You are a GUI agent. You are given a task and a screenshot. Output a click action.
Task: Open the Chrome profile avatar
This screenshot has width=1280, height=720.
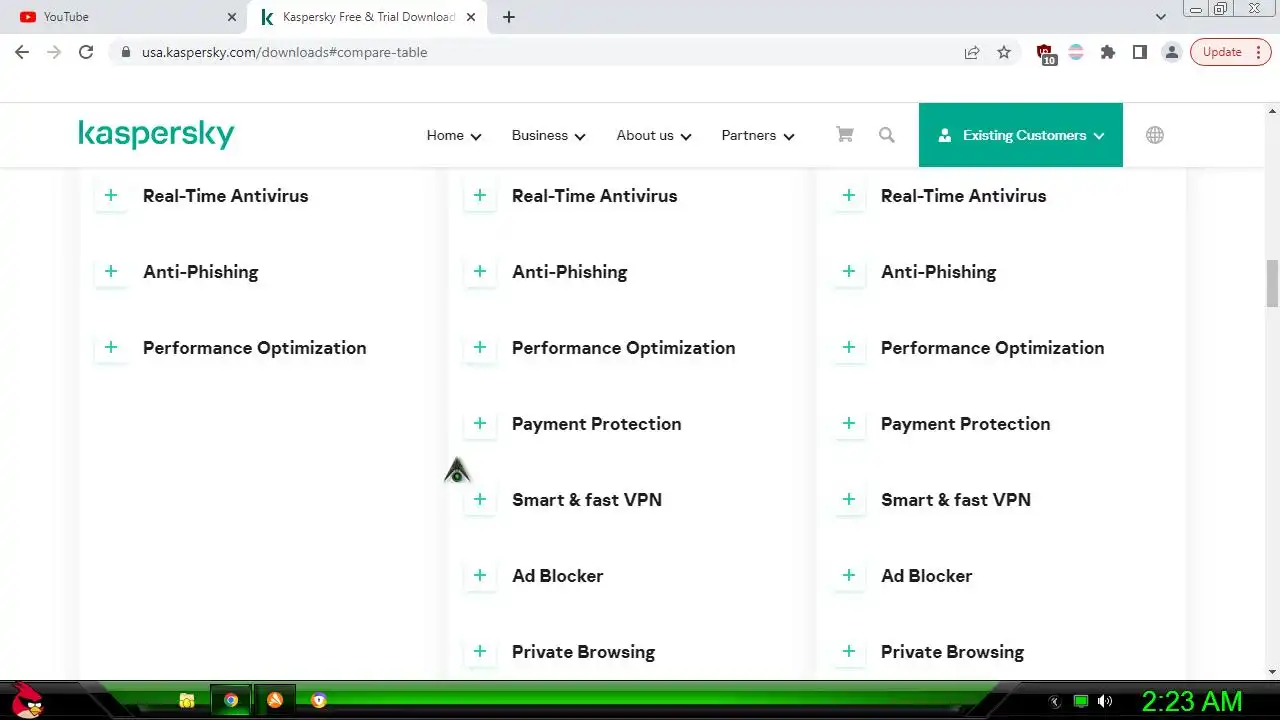point(1172,52)
